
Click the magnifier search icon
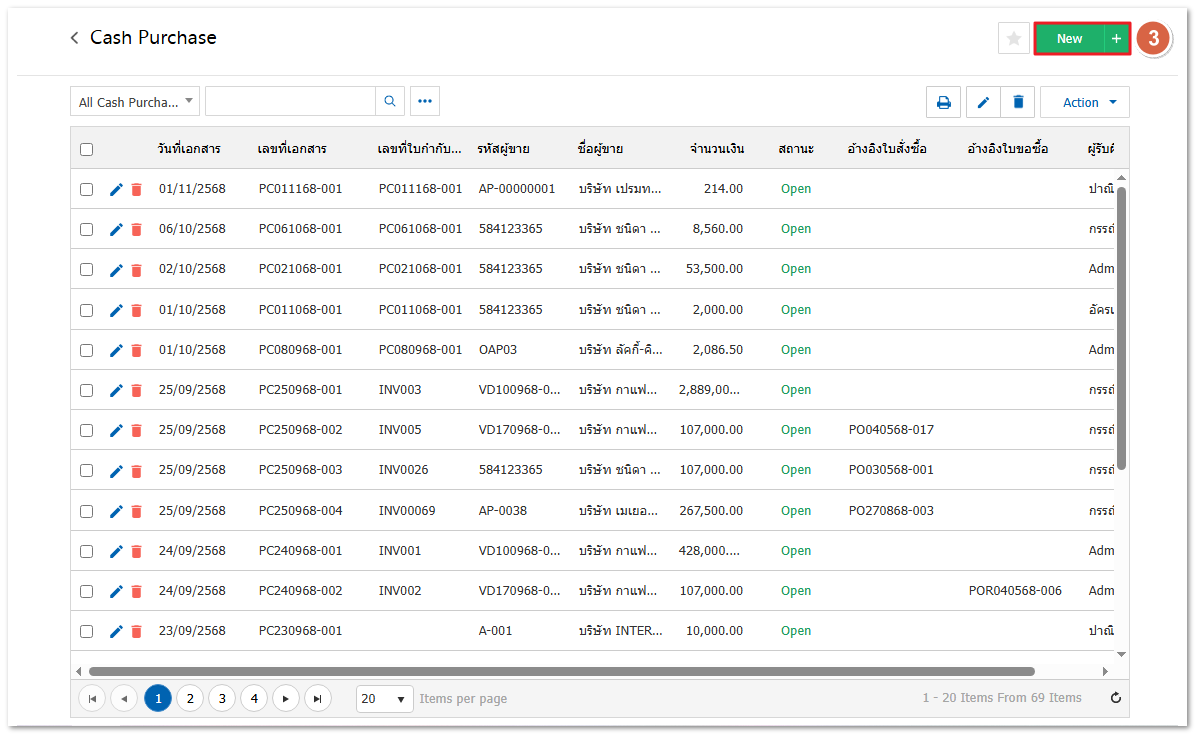tap(390, 101)
